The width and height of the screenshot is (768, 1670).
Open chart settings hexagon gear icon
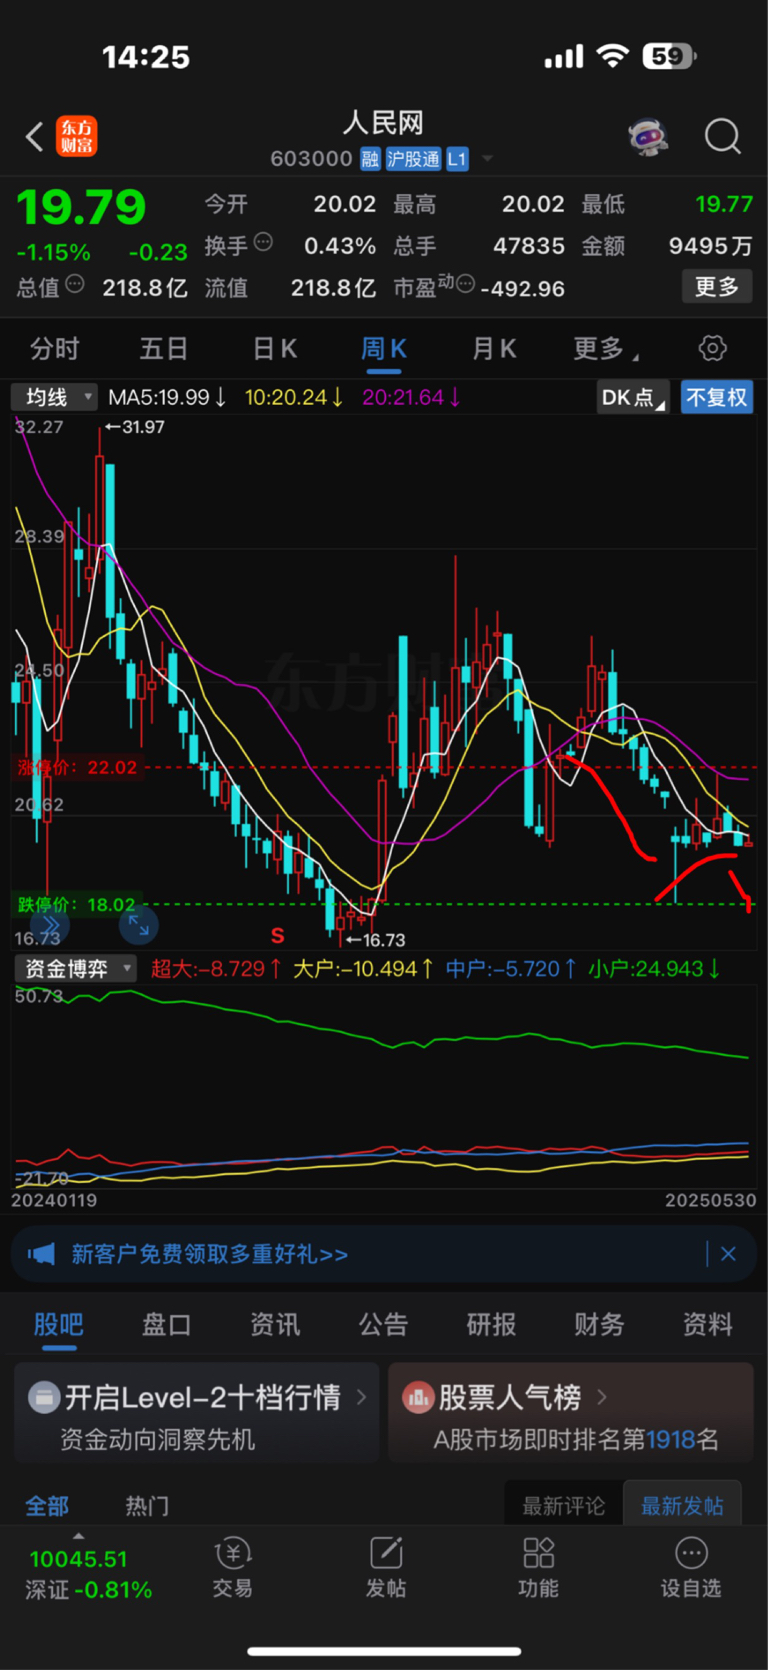712,348
